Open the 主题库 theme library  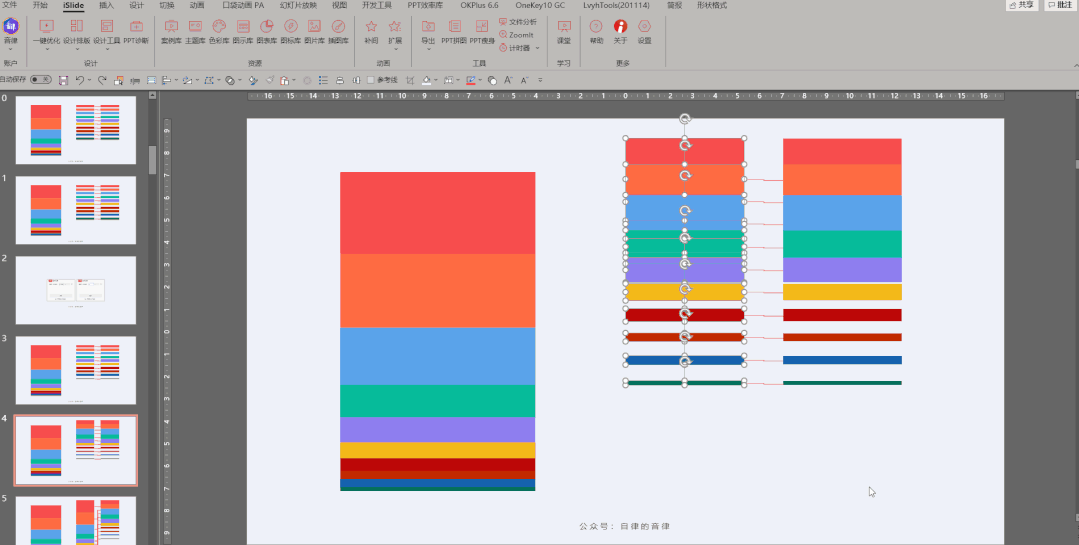pyautogui.click(x=195, y=31)
